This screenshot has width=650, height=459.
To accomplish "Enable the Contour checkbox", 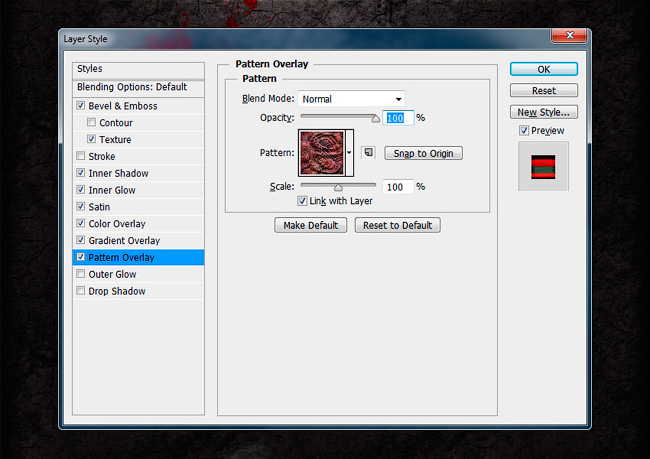I will 92,122.
